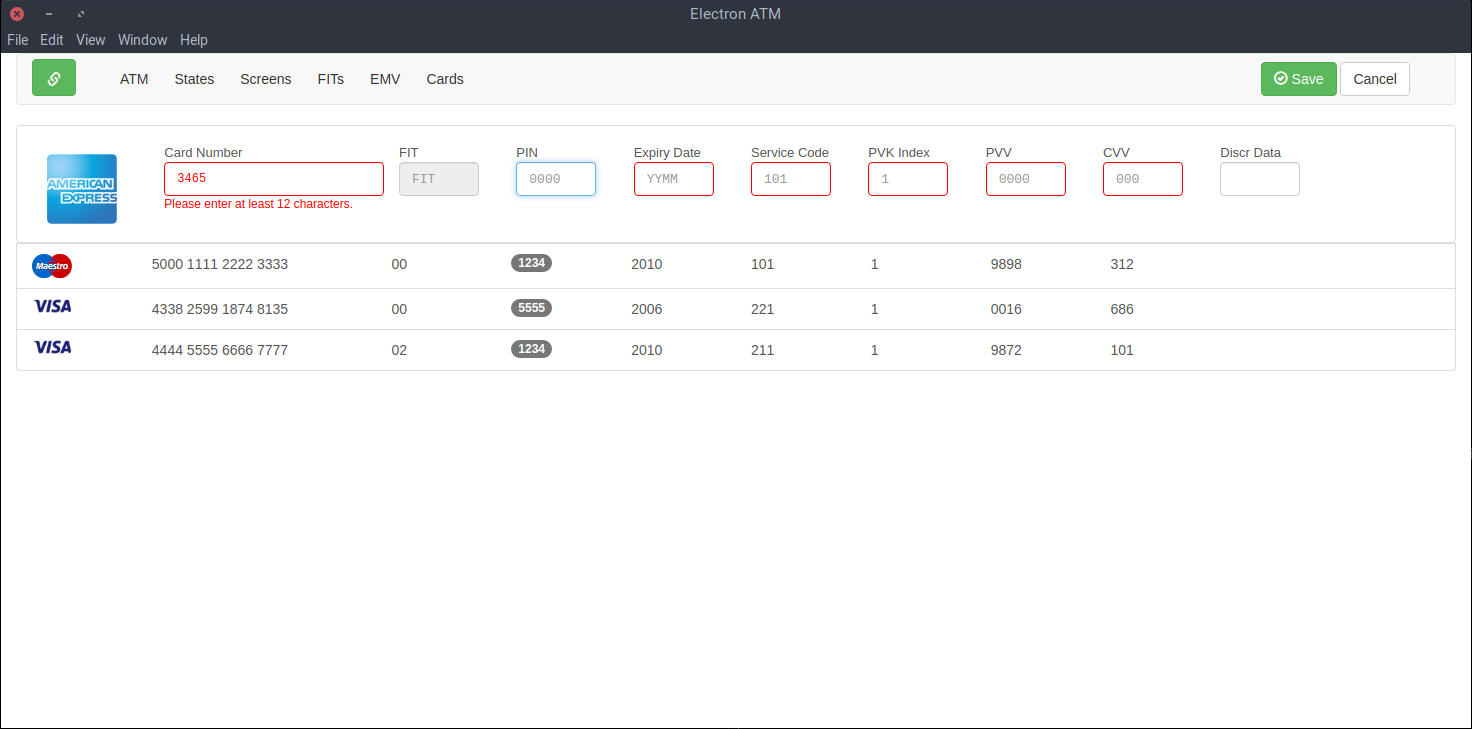
Task: Save the new card
Action: point(1298,79)
